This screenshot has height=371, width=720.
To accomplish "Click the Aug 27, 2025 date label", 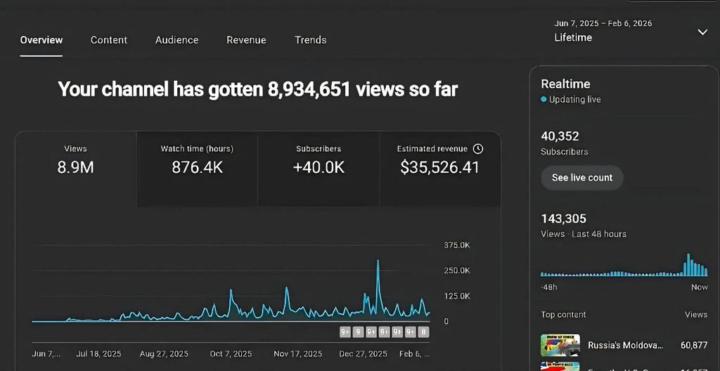I will (x=164, y=354).
